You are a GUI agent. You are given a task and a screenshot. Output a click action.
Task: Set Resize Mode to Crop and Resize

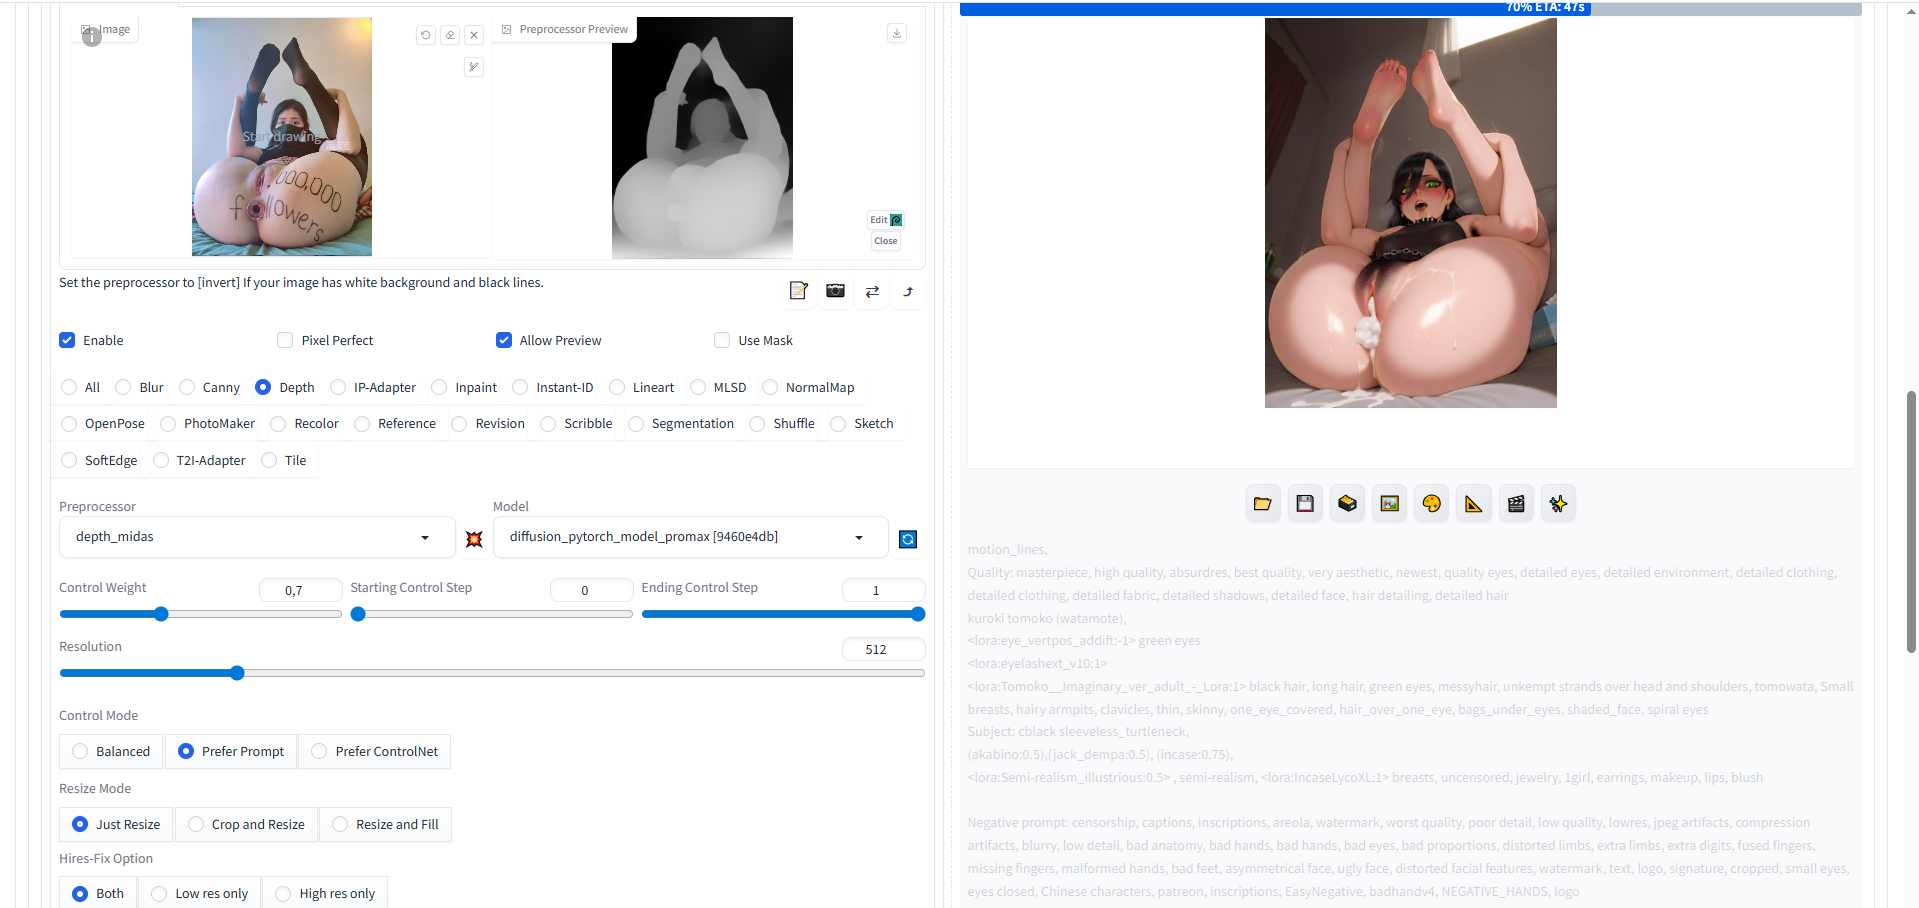246,824
